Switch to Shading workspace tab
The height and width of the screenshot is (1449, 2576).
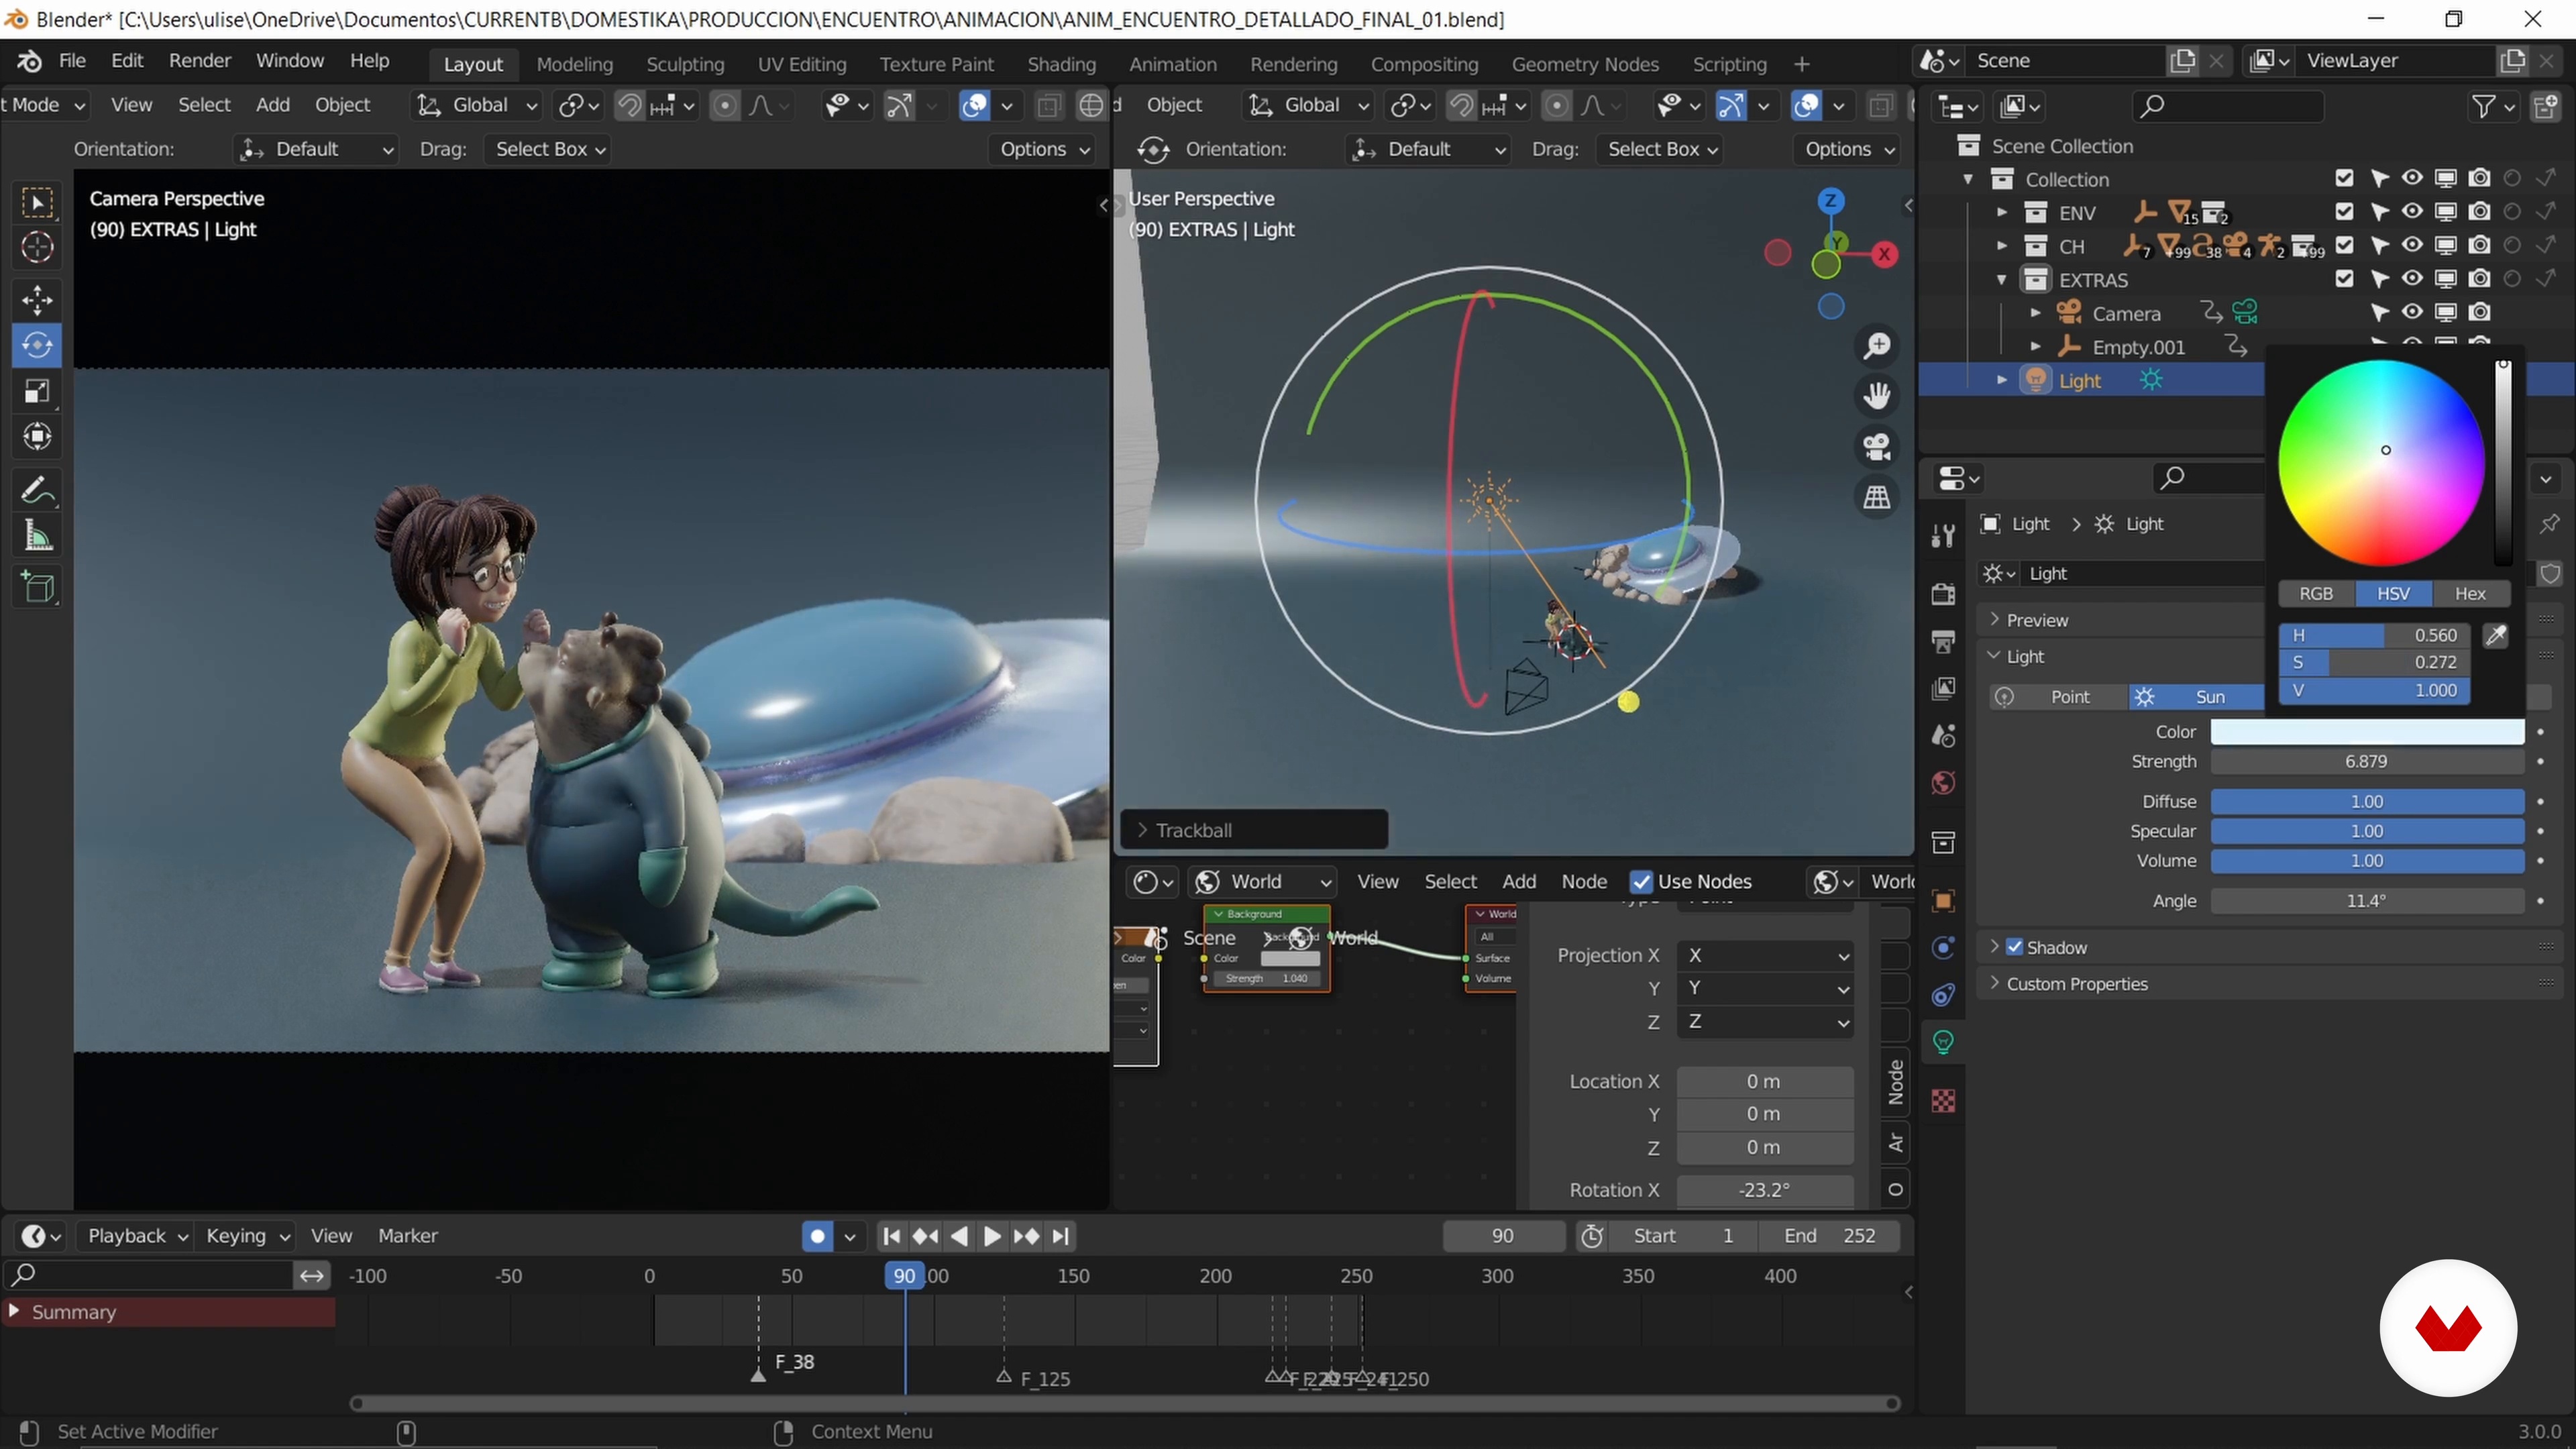pos(1061,64)
